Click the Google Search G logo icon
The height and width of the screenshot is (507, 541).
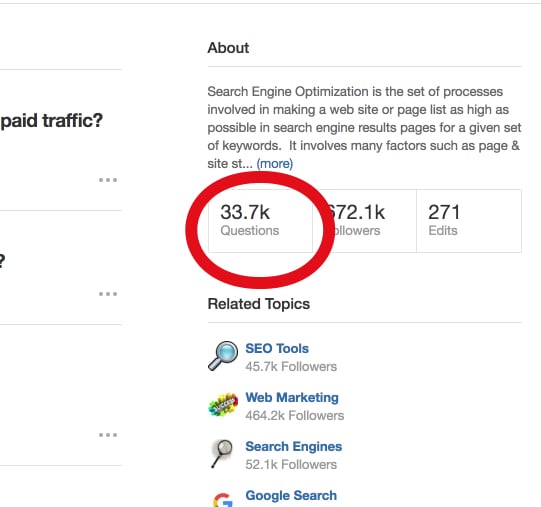[223, 500]
